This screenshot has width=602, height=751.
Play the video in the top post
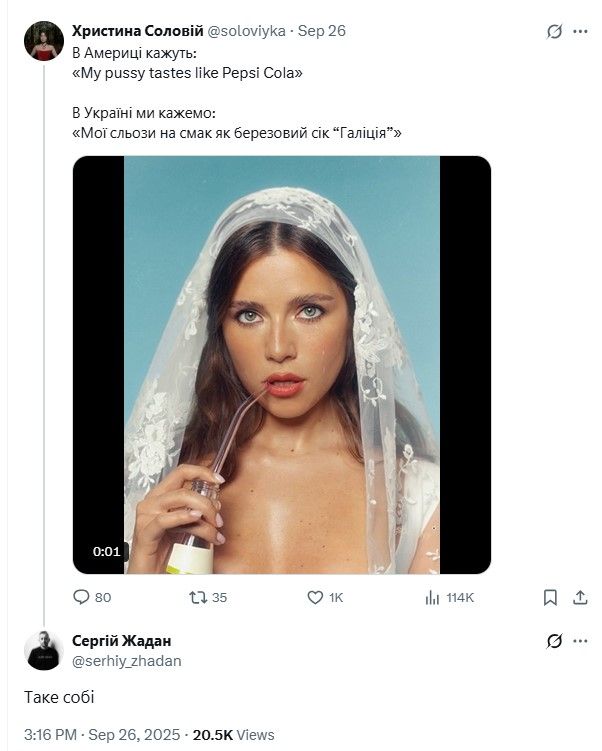282,365
